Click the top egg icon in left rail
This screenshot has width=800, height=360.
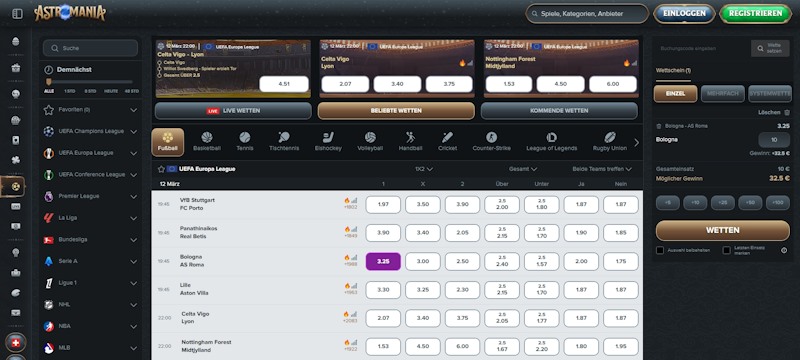coord(16,41)
